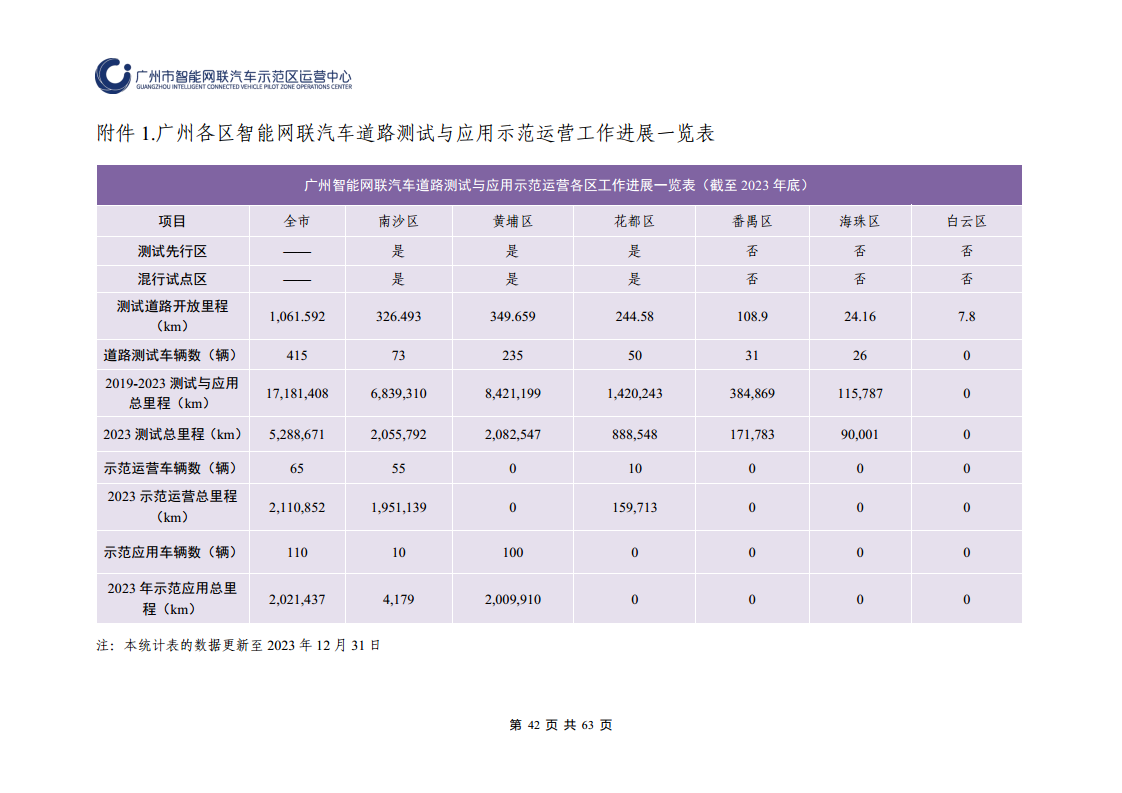
Task: Select the 第 42 页 共 63 页 footer
Action: point(561,724)
